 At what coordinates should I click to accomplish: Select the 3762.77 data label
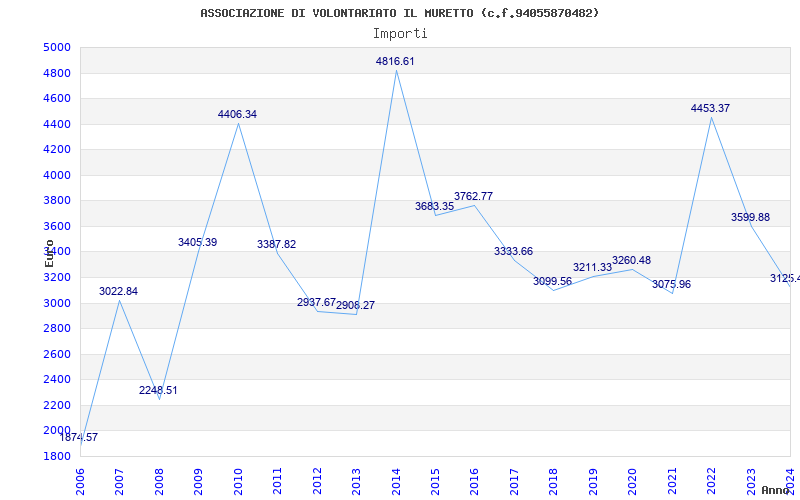[x=473, y=196]
